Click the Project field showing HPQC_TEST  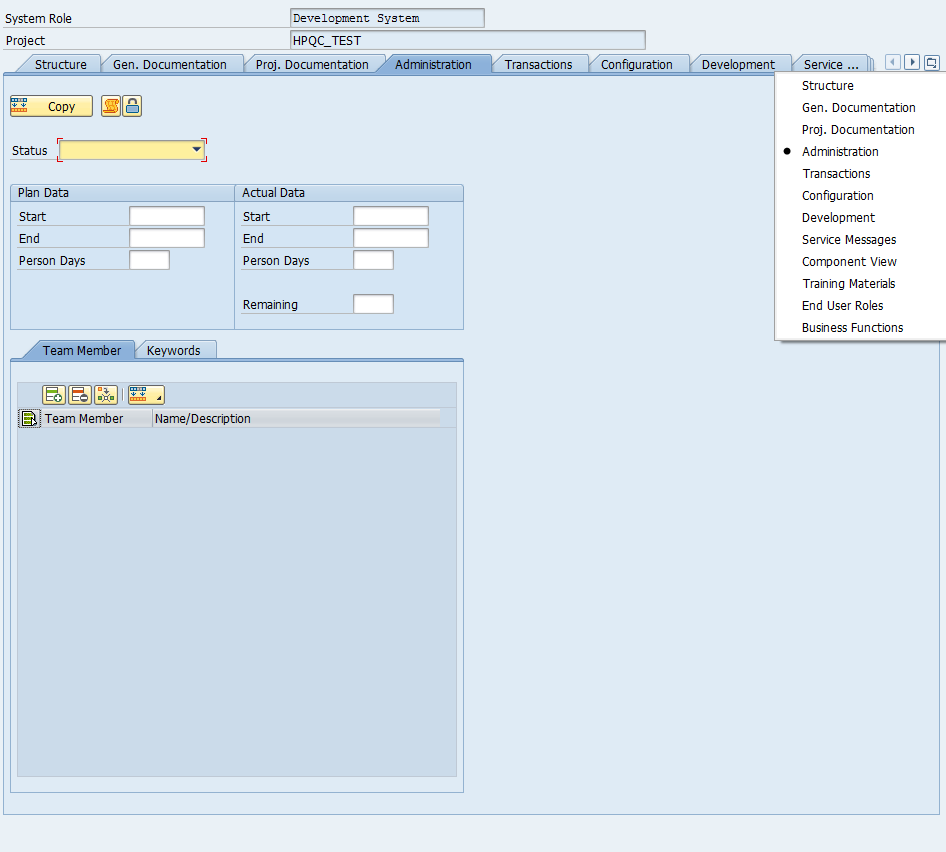coord(468,40)
